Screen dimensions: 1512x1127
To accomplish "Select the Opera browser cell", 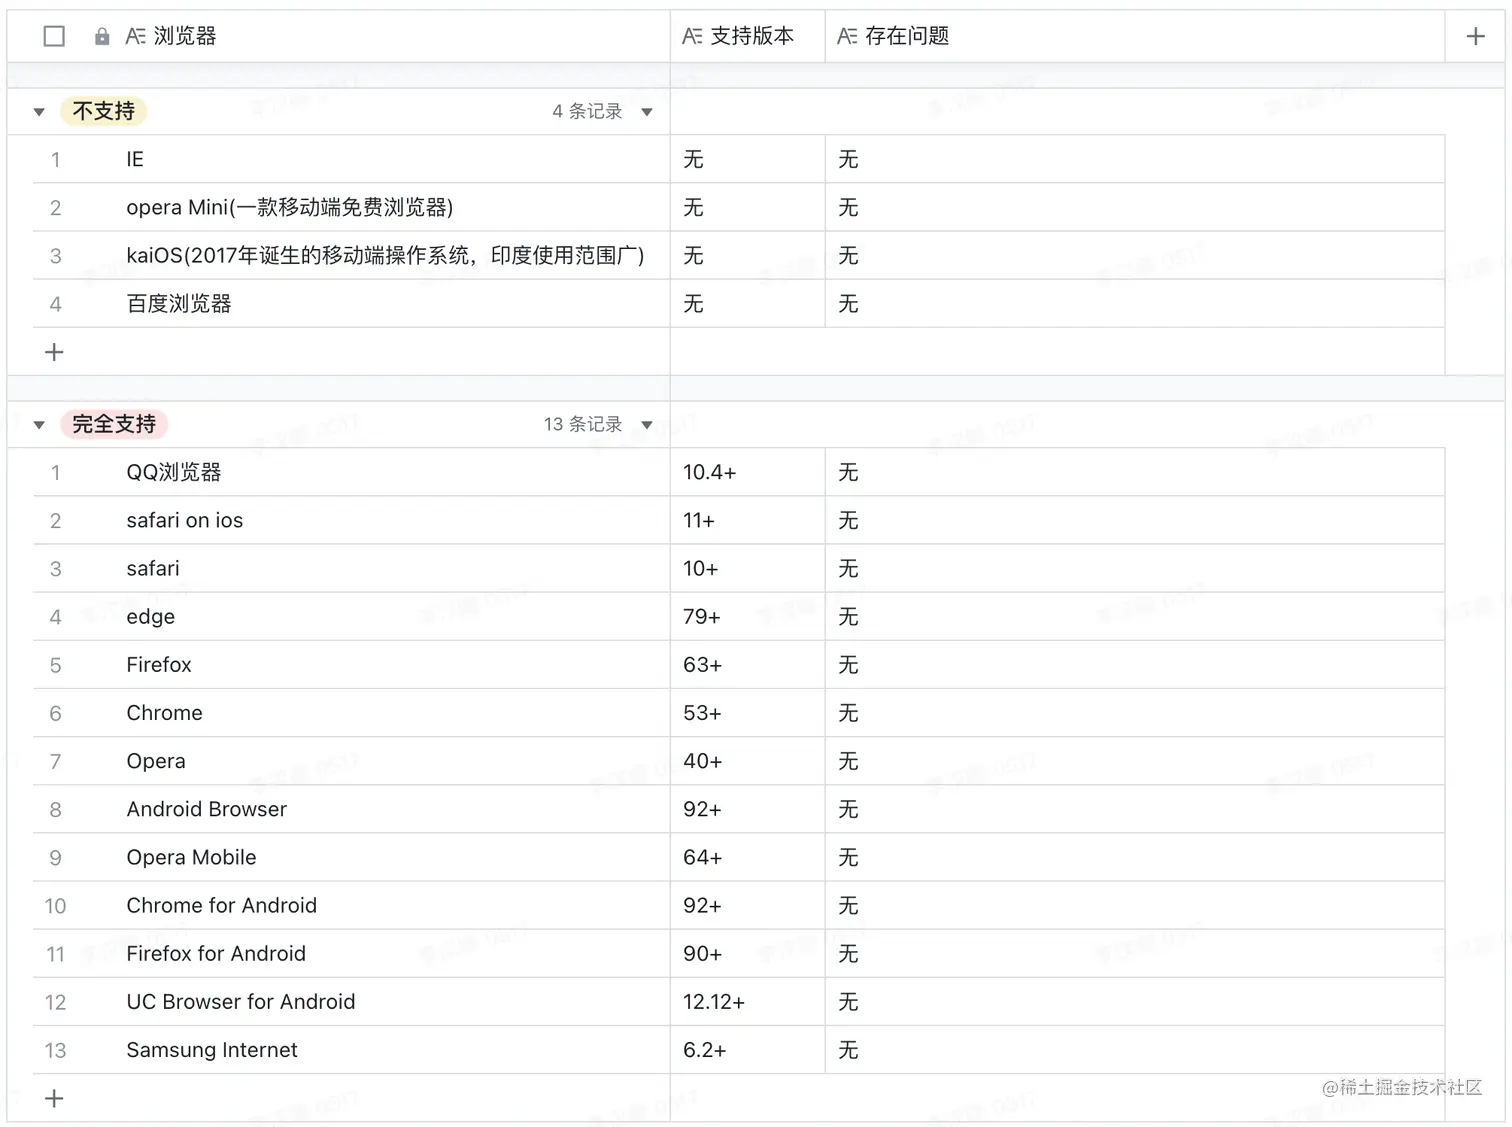I will pyautogui.click(x=351, y=761).
